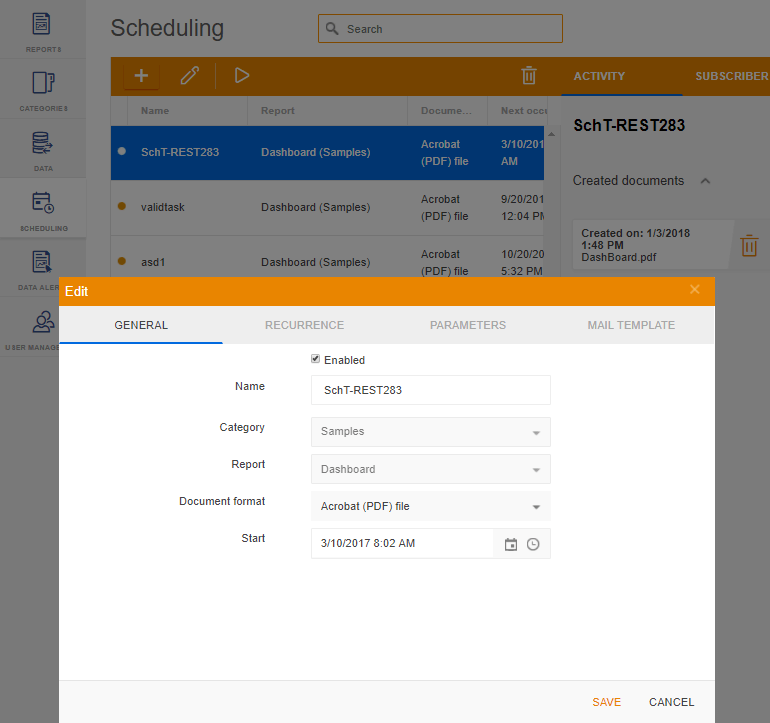Click the Save button
This screenshot has height=723, width=770.
(x=606, y=702)
